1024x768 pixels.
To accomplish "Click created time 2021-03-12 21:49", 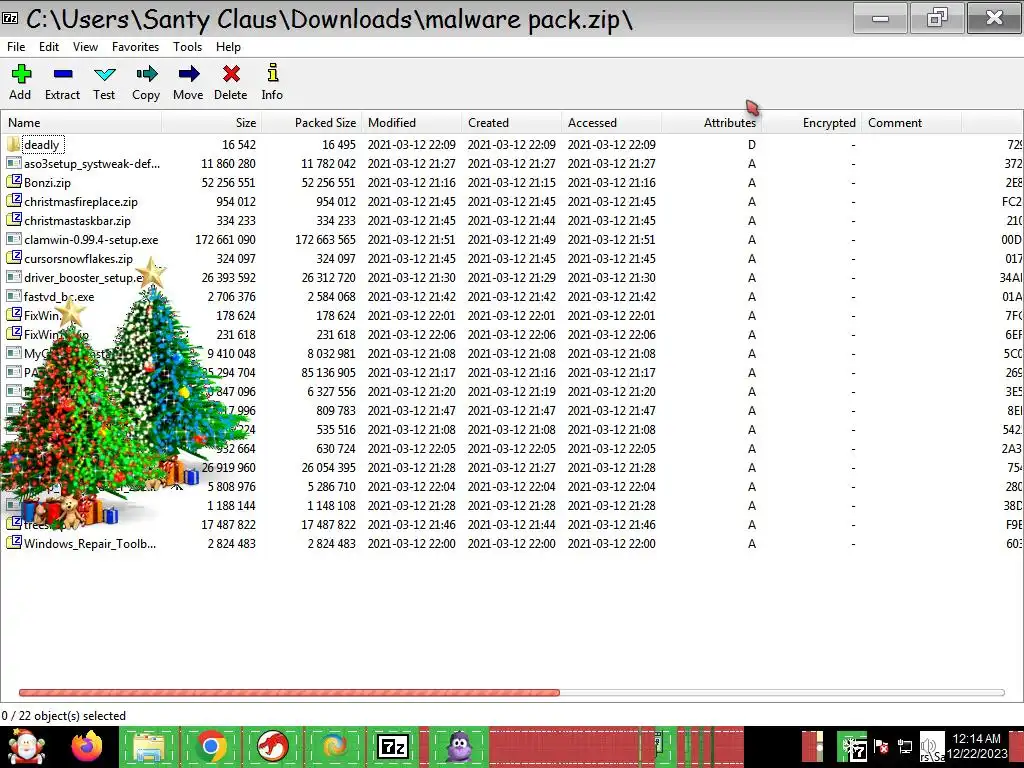I will [x=511, y=240].
